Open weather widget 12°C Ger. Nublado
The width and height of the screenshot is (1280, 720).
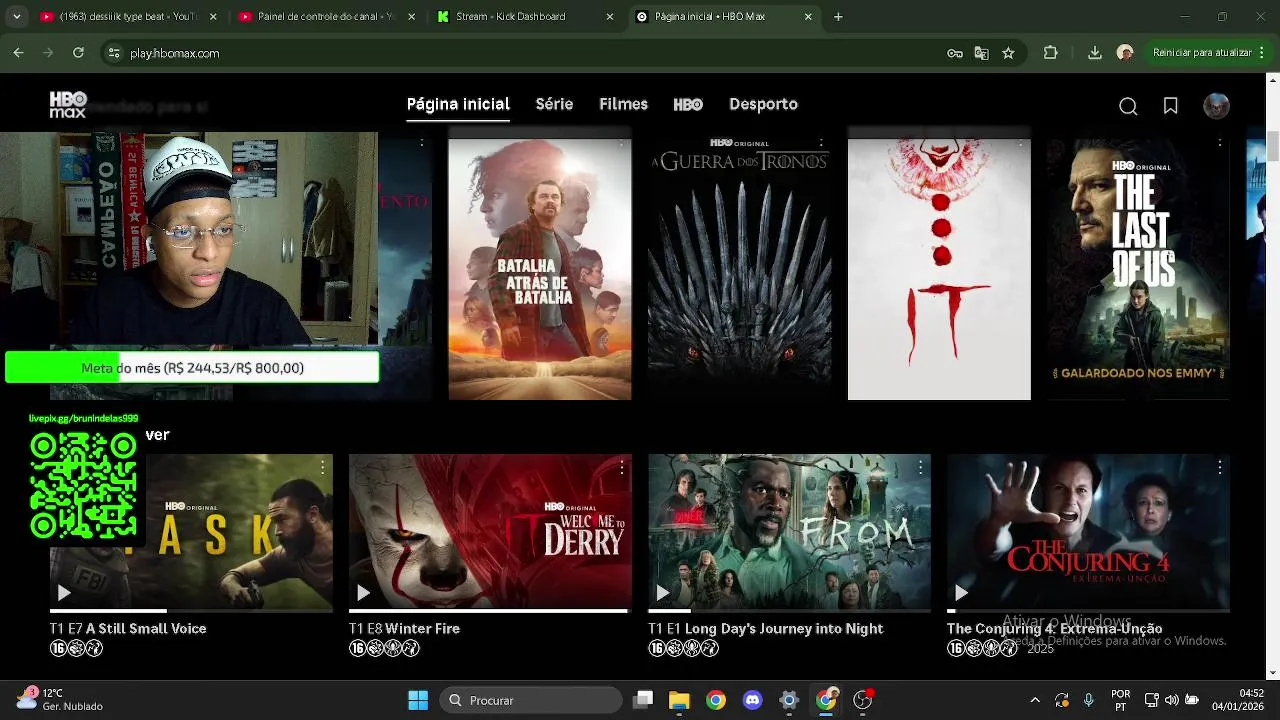tap(60, 699)
